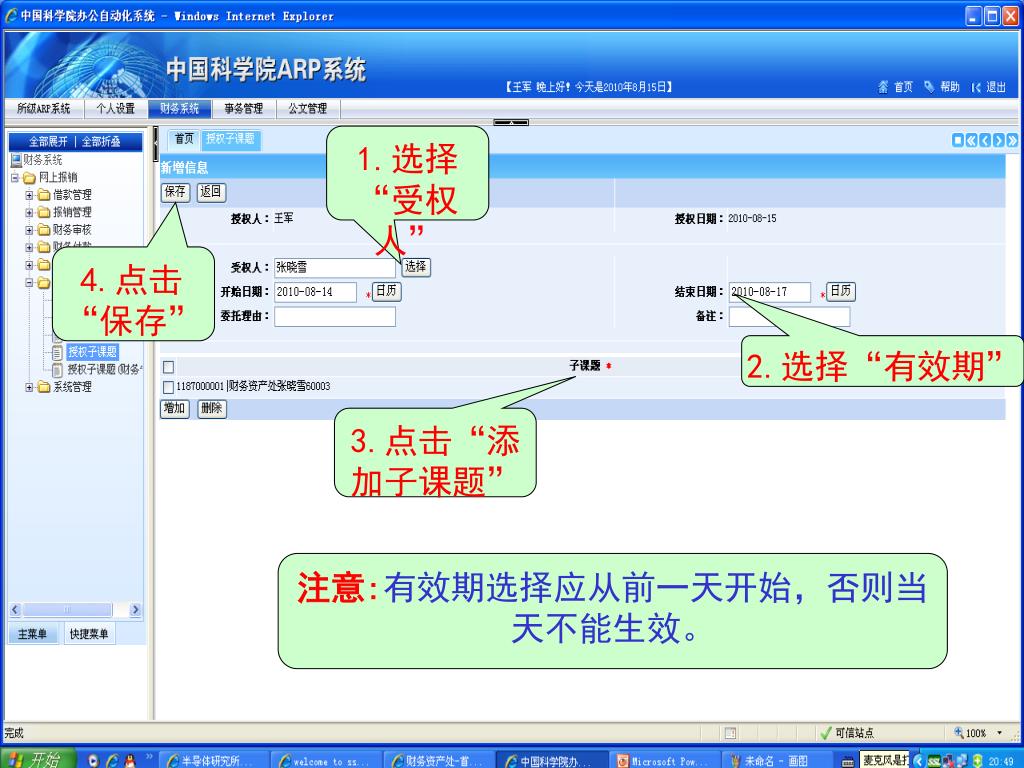Collapse the 网上报销 tree node
1024x768 pixels.
[x=14, y=178]
